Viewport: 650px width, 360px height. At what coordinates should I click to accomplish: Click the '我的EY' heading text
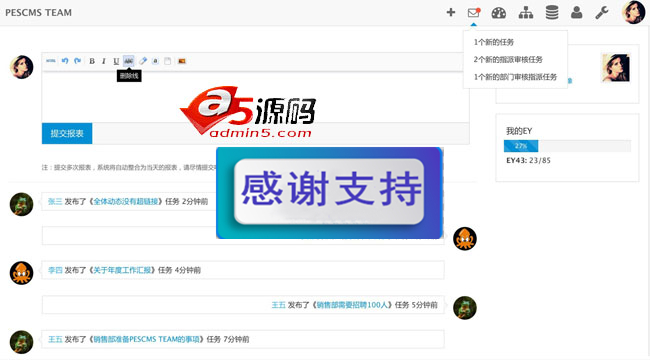519,131
